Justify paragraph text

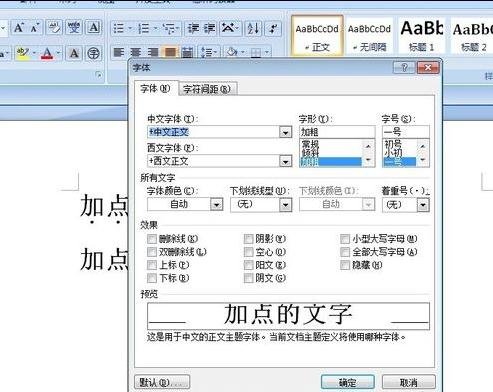(x=170, y=52)
